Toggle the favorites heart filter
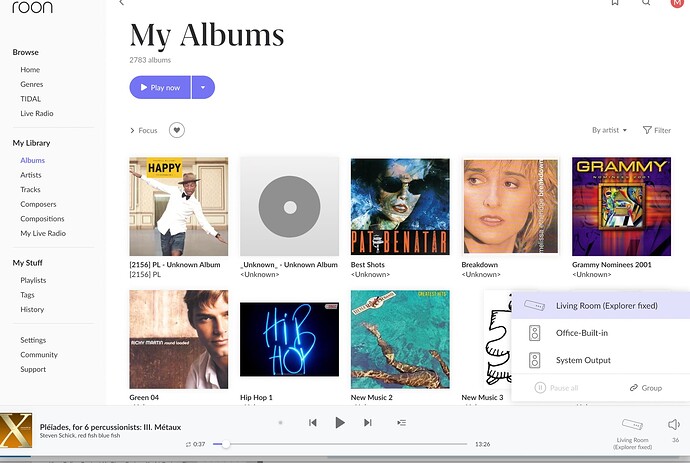This screenshot has height=463, width=690. [x=177, y=130]
